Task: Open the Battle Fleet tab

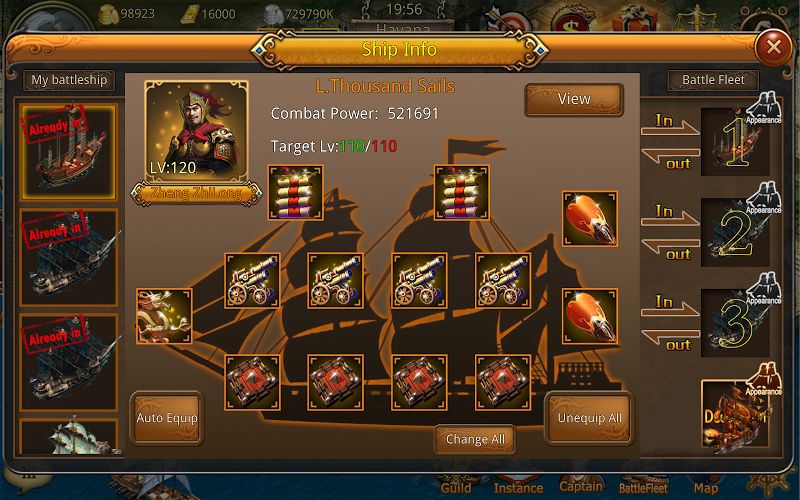Action: coord(713,80)
